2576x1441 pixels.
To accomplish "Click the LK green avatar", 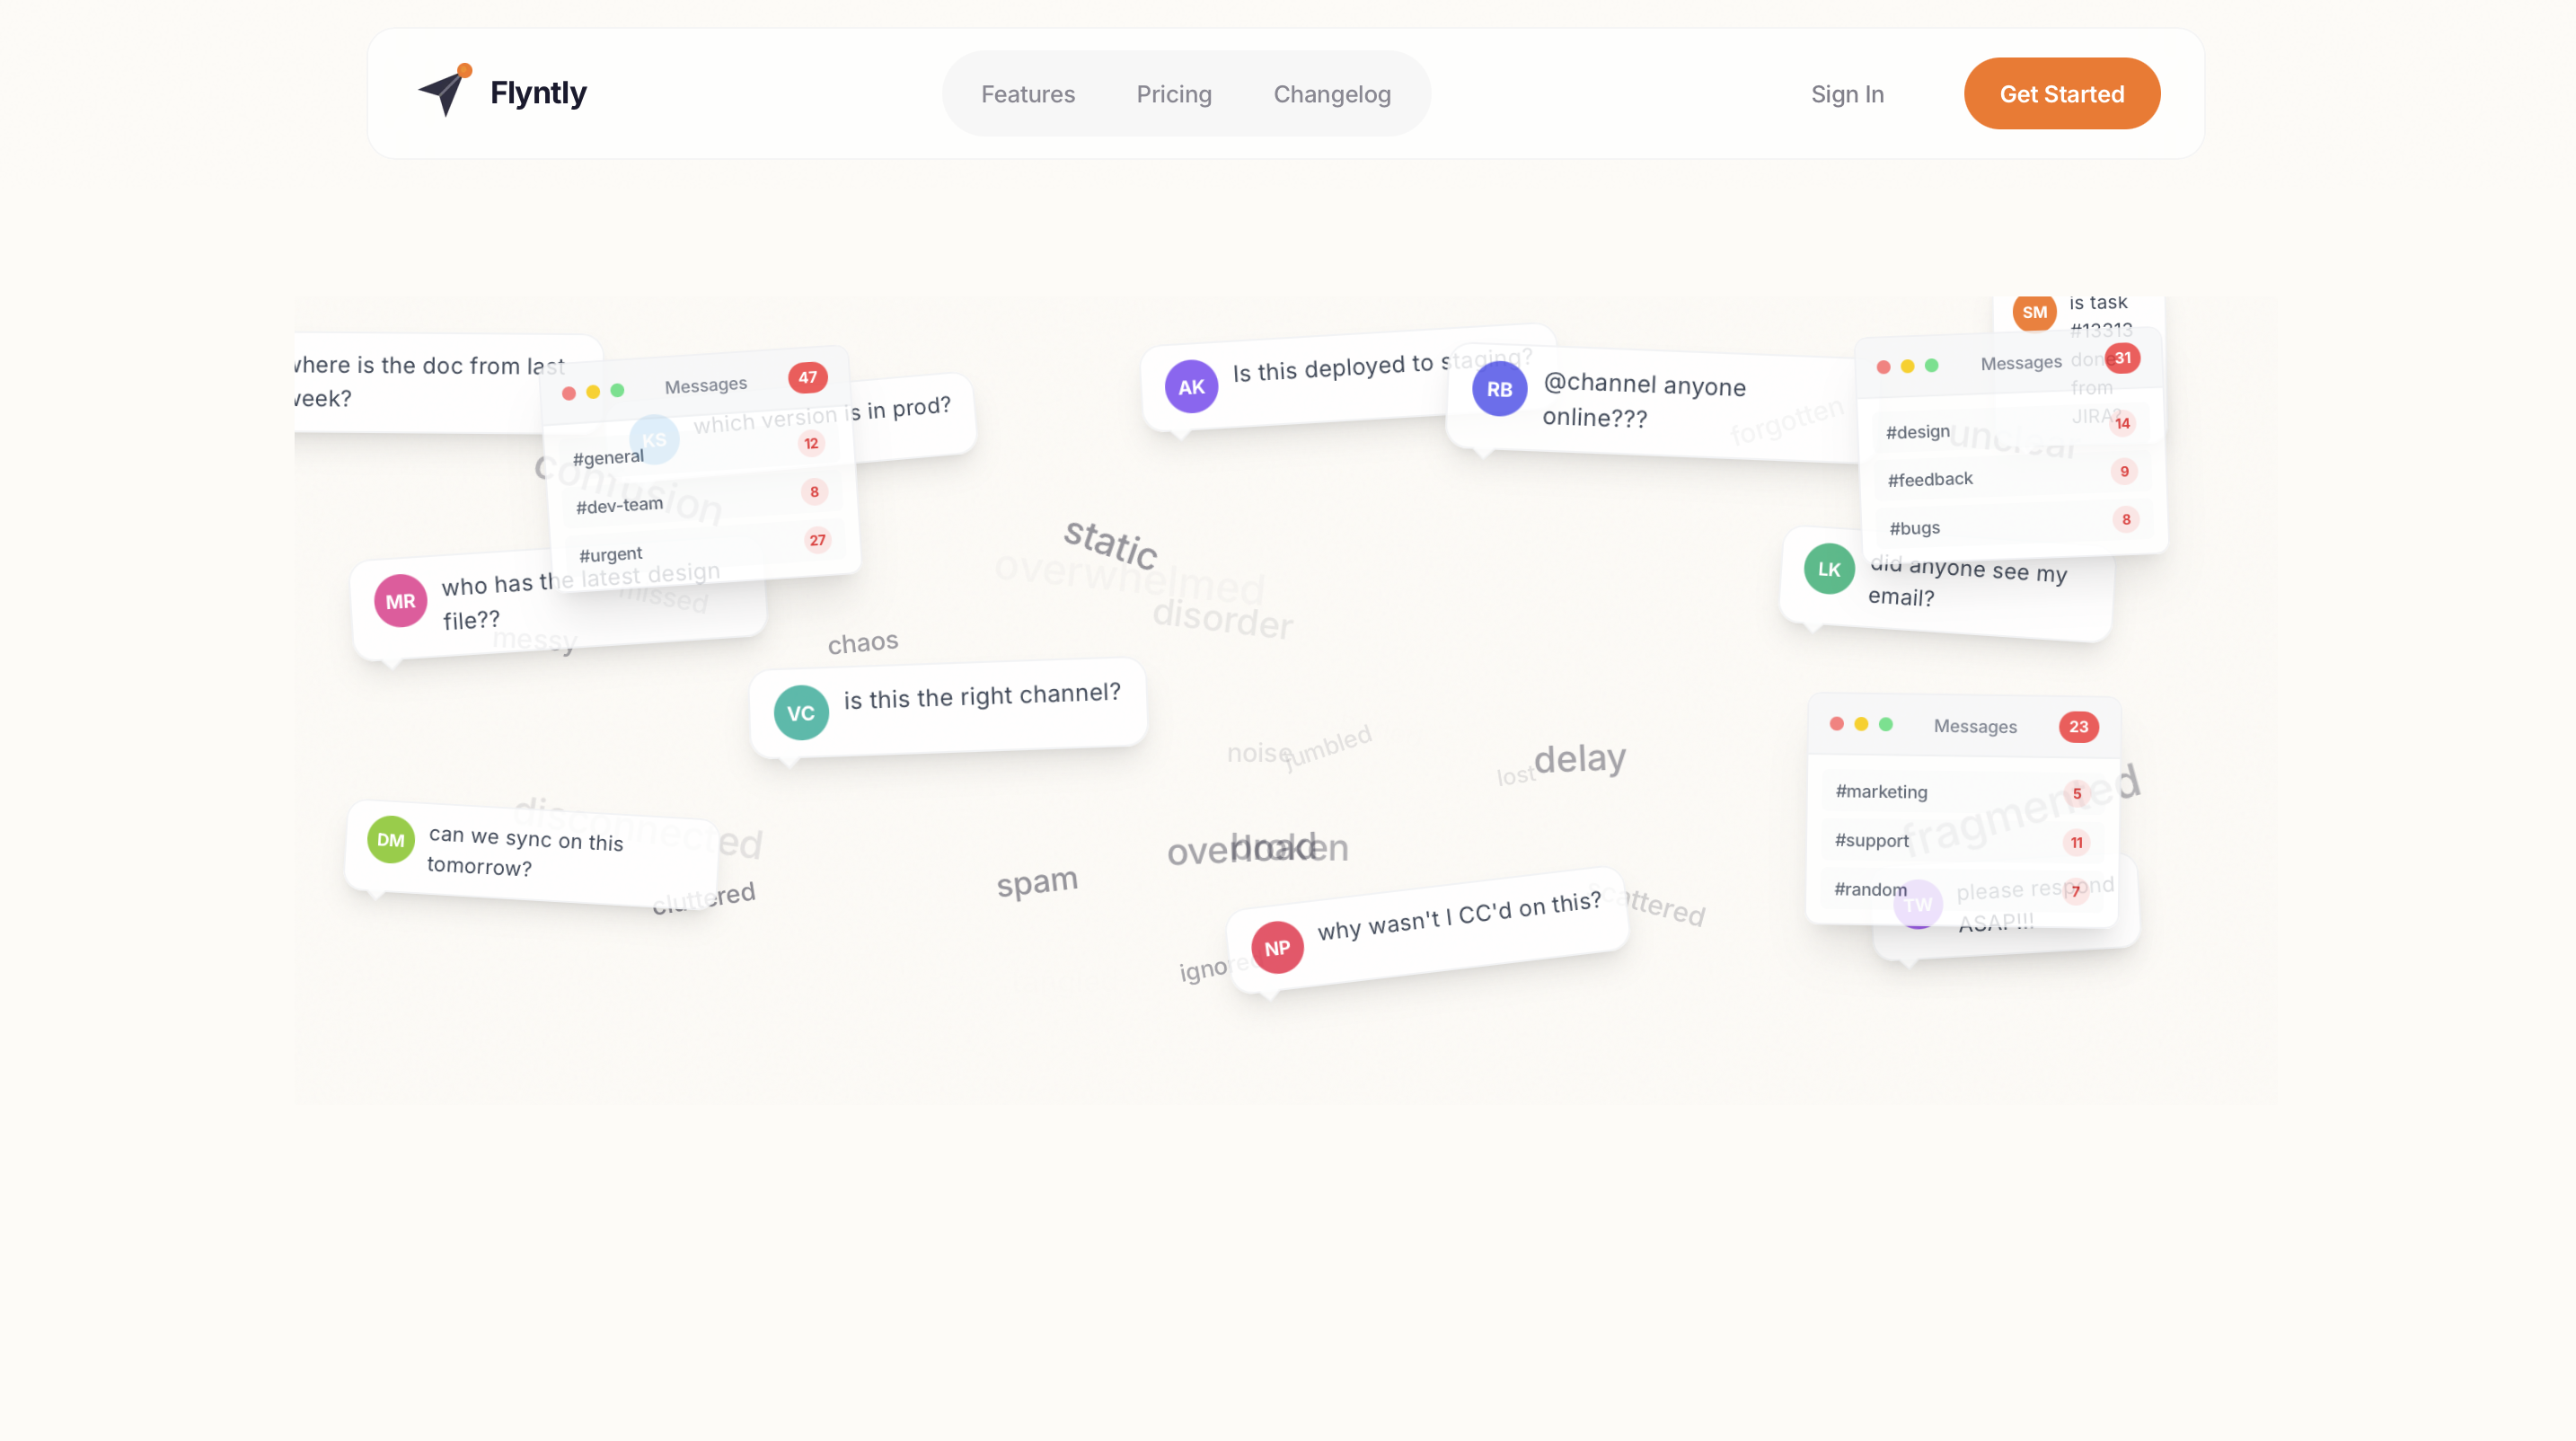I will (1828, 569).
